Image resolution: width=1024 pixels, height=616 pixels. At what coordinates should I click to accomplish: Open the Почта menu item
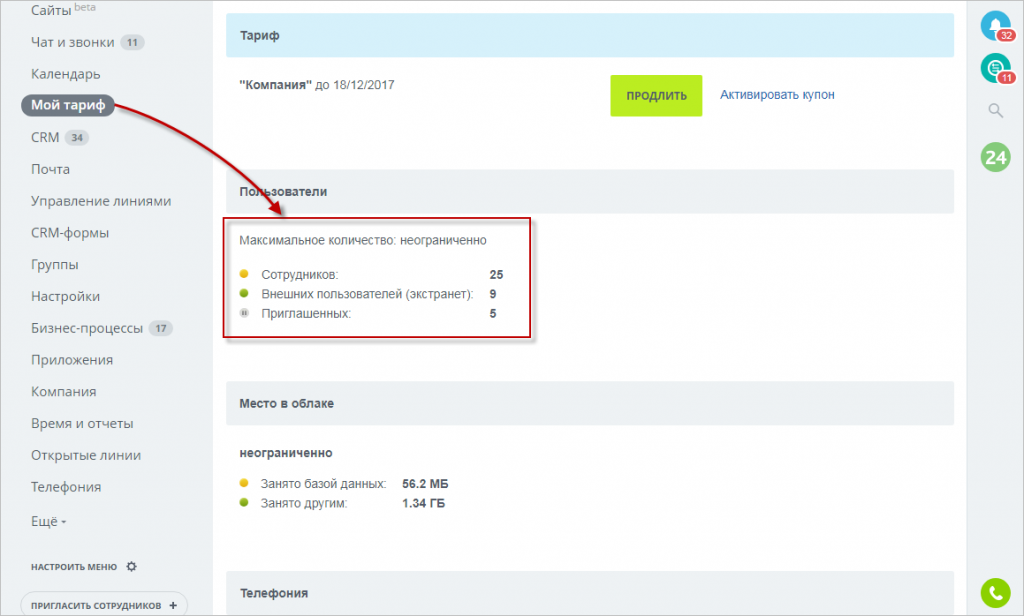click(50, 169)
